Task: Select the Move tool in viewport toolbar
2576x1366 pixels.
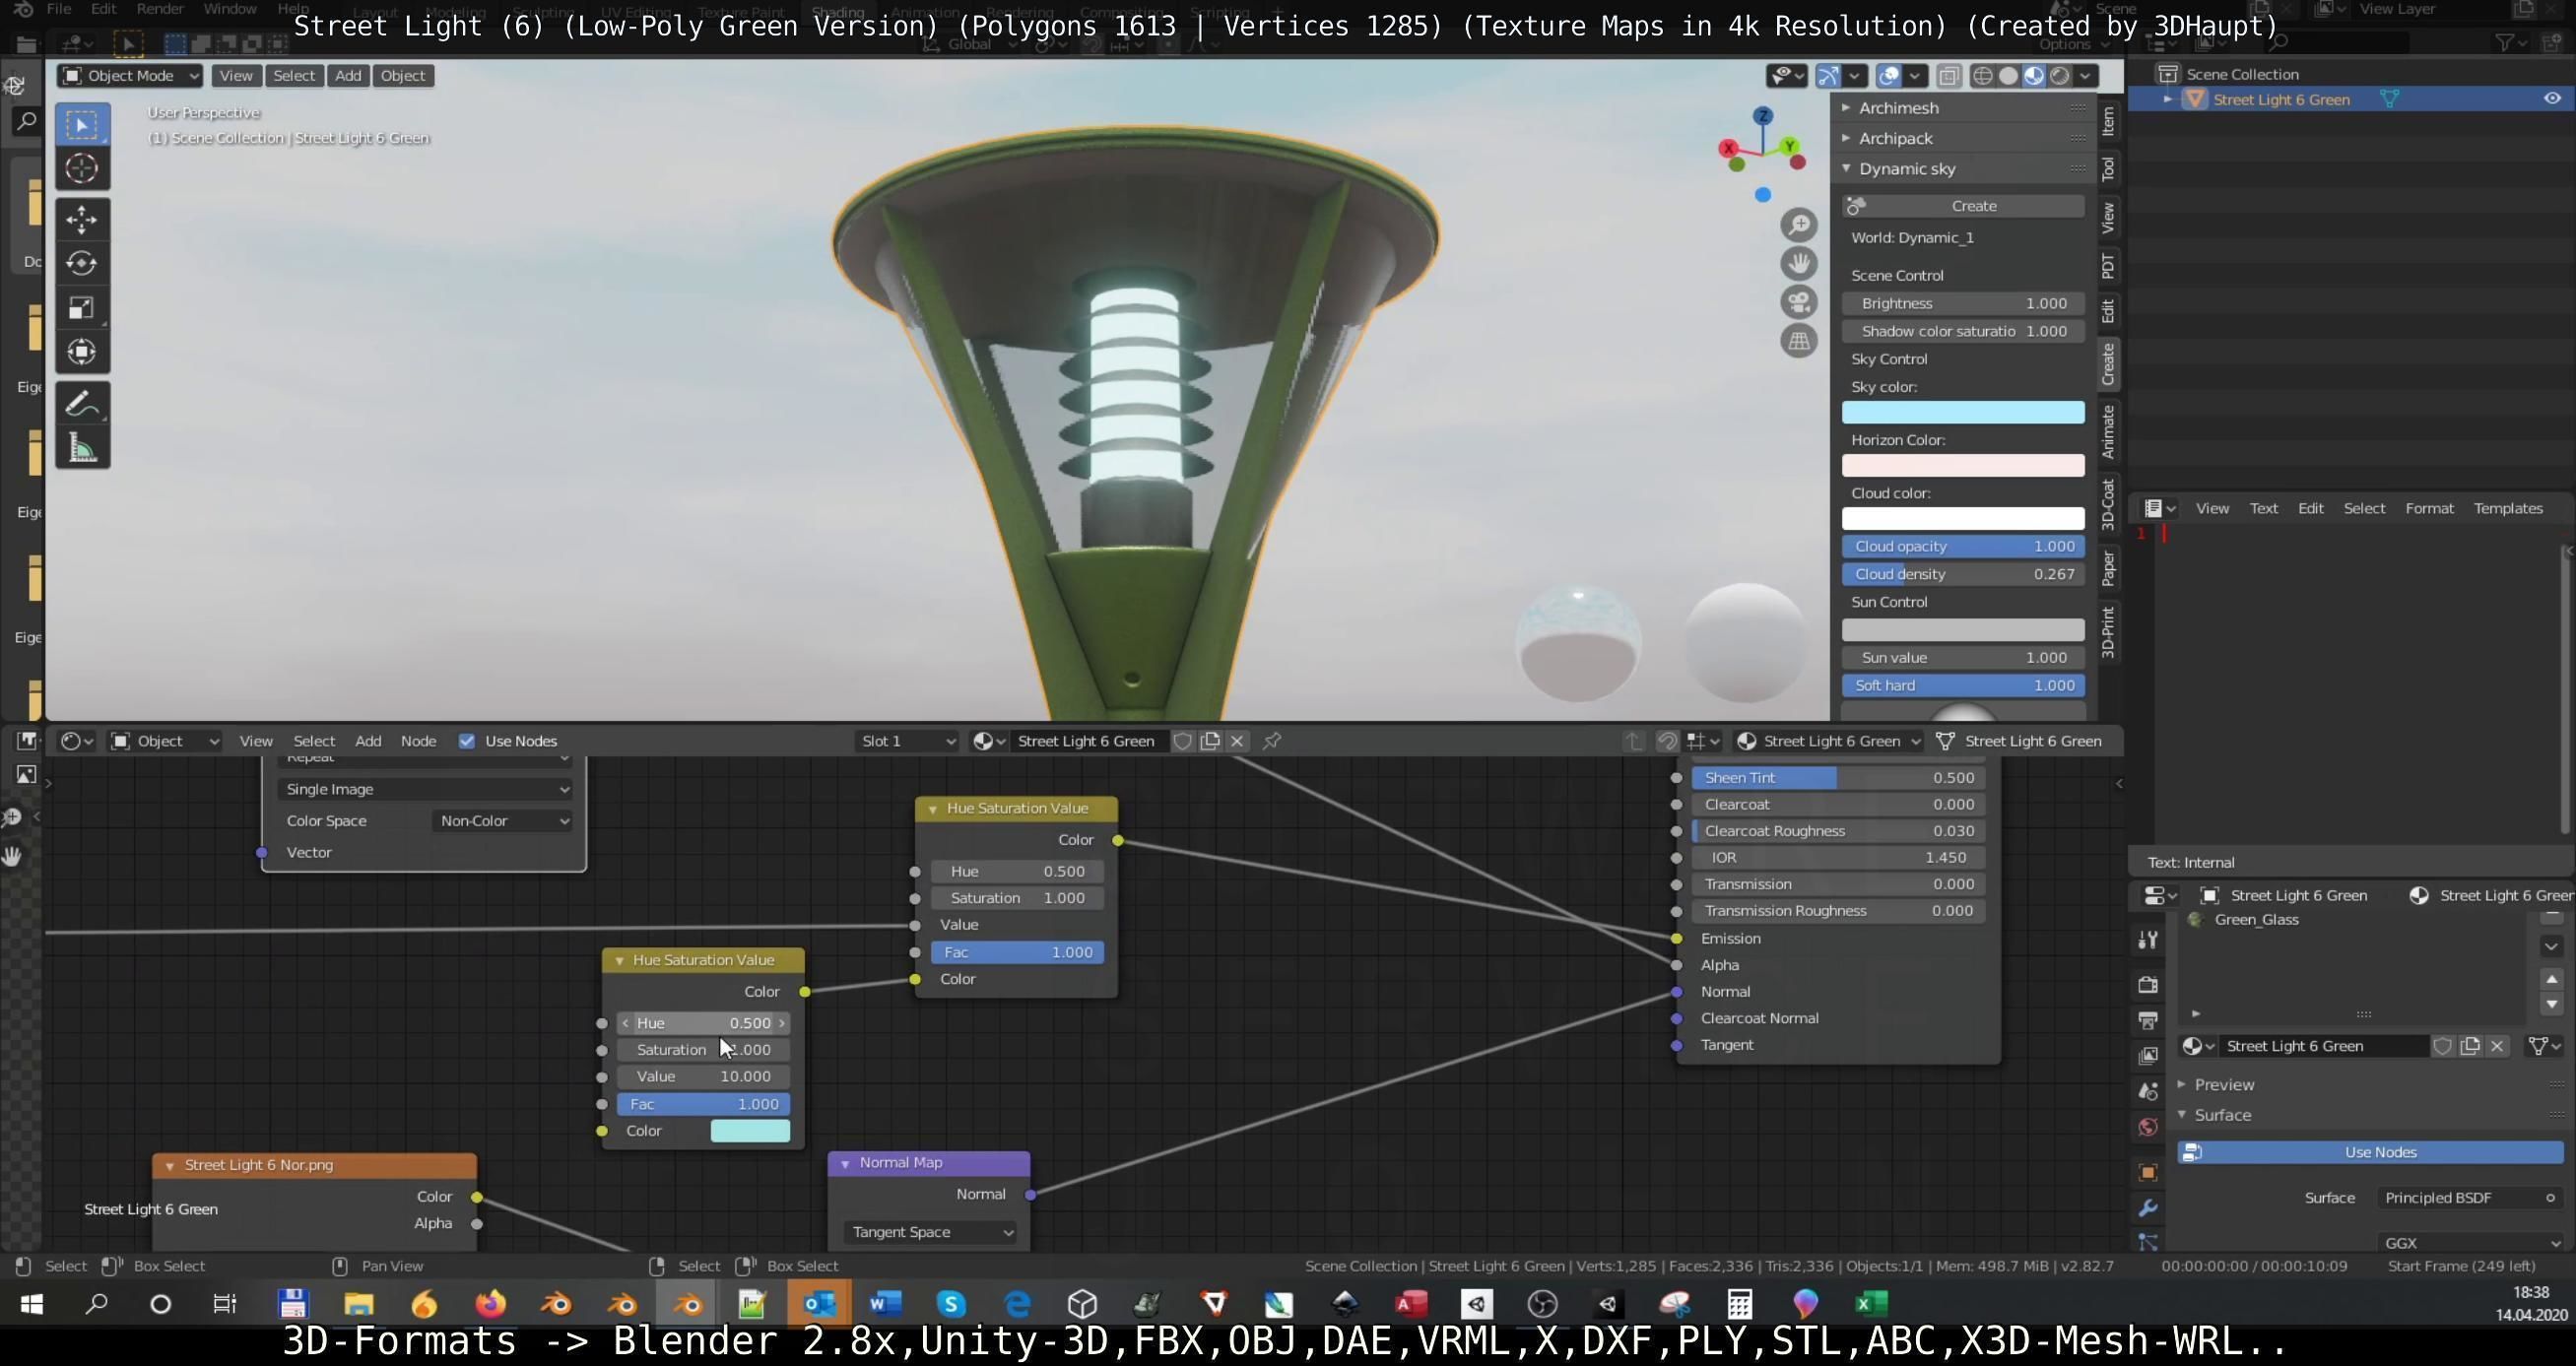Action: tap(82, 219)
